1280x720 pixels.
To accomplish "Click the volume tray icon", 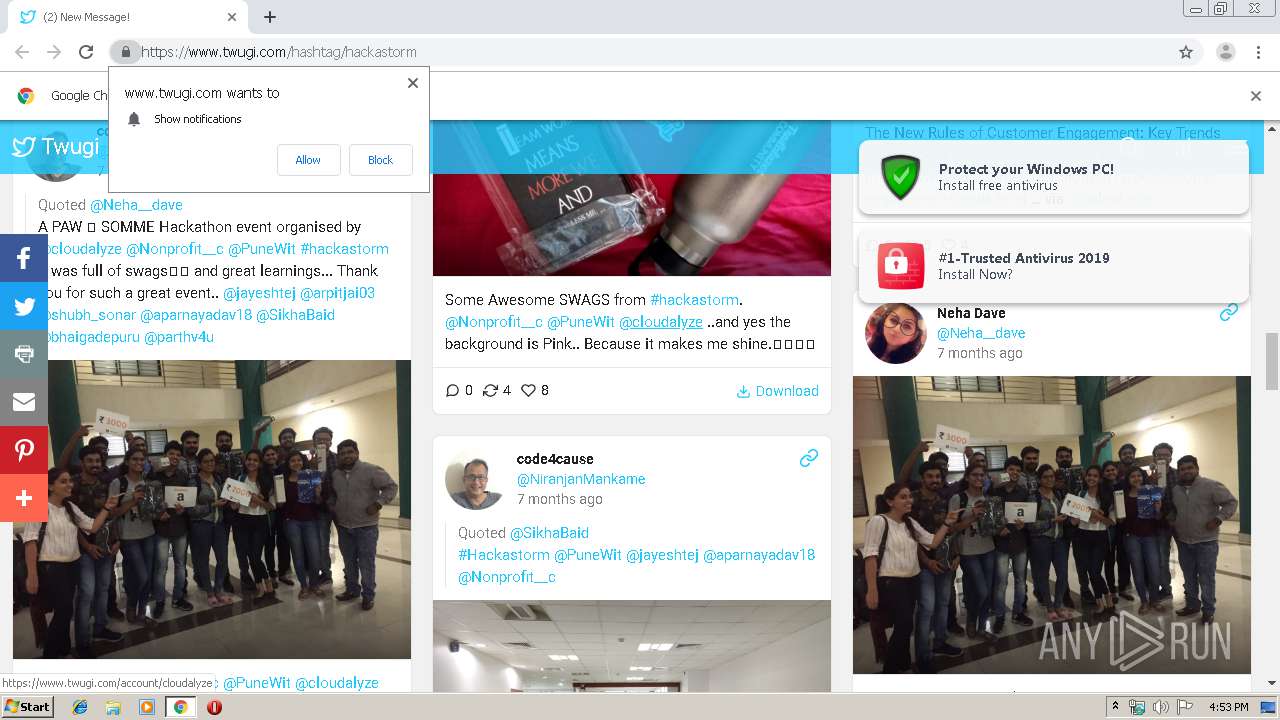I will click(x=1160, y=707).
